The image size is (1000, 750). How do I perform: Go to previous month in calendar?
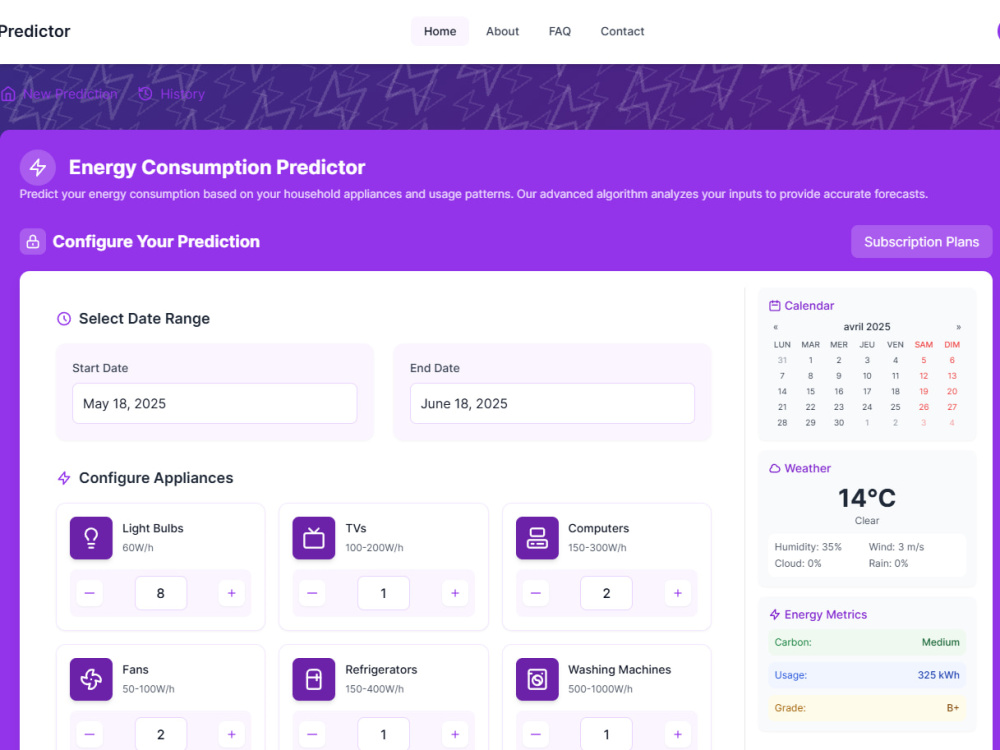(x=776, y=327)
